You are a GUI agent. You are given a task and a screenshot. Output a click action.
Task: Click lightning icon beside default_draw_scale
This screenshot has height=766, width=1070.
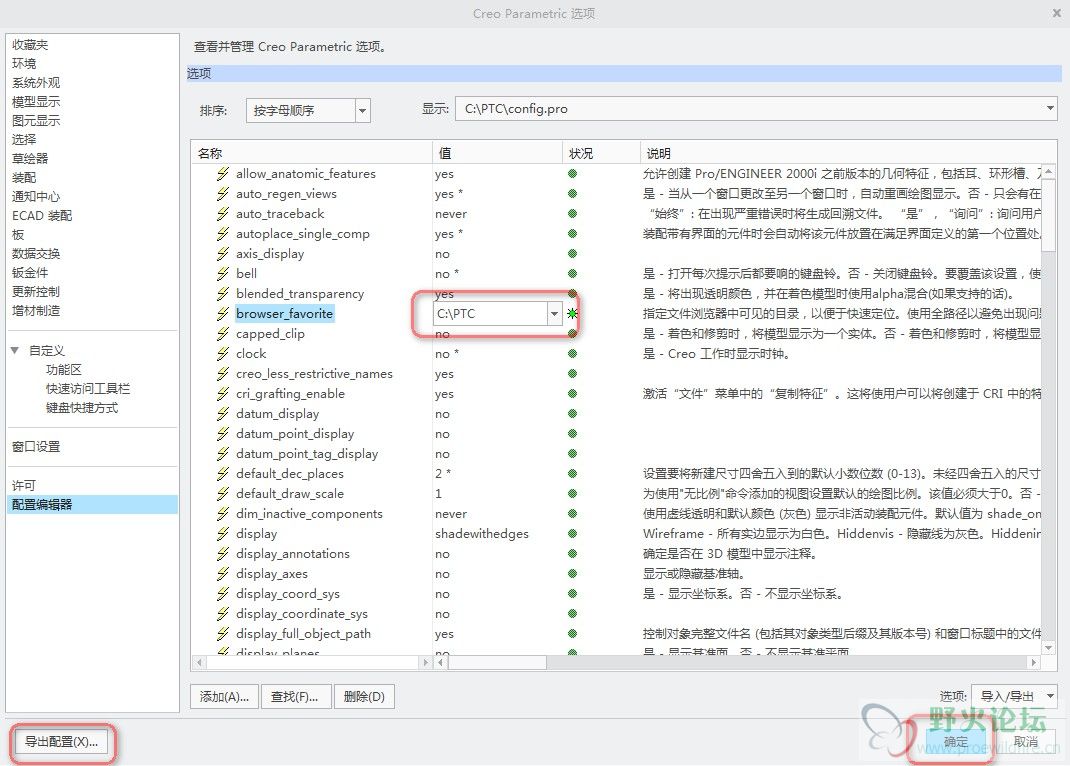(x=222, y=494)
